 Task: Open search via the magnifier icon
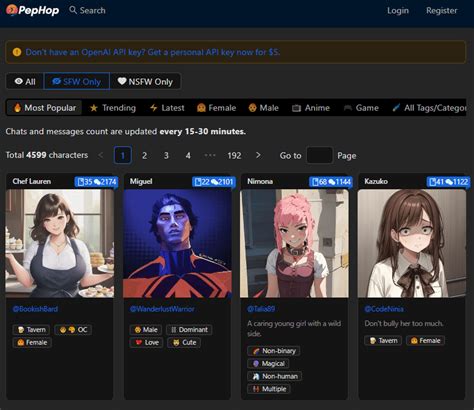pos(73,10)
